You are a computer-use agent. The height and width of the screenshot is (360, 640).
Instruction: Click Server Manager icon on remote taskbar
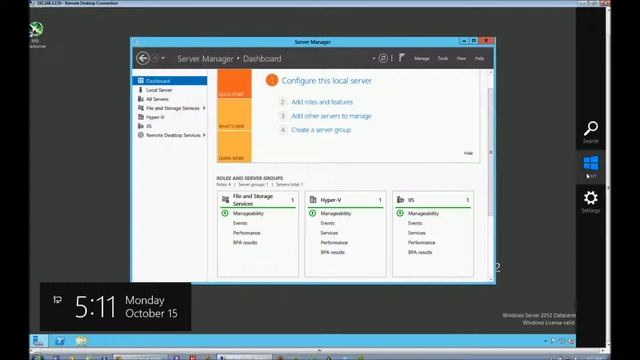pos(39,341)
